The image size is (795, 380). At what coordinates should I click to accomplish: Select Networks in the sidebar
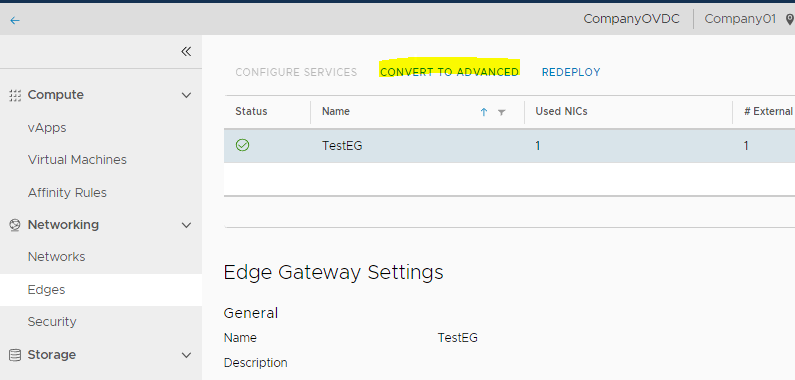tap(56, 257)
